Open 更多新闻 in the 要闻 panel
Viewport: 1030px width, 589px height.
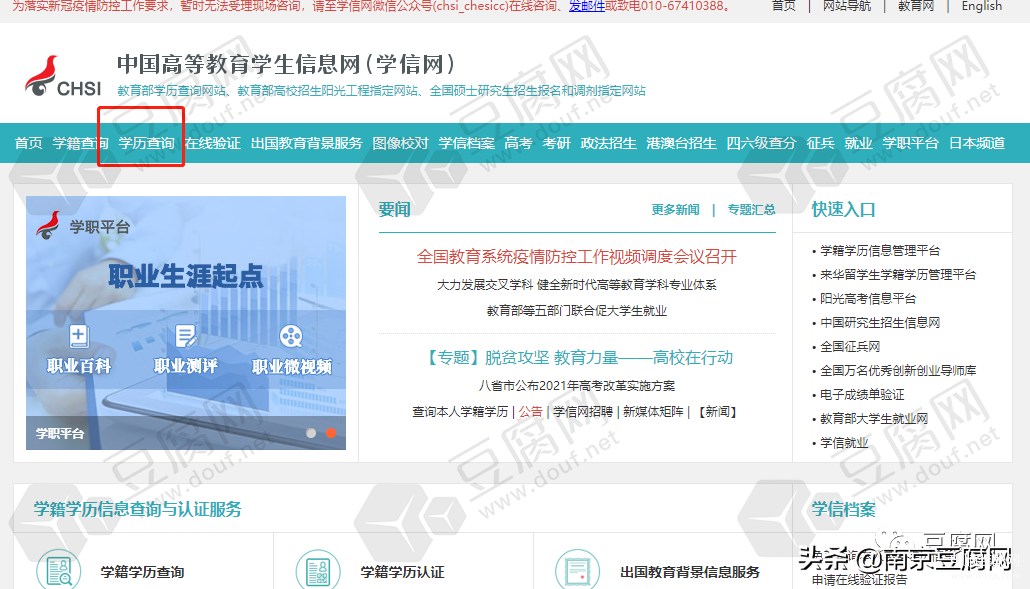tap(675, 209)
